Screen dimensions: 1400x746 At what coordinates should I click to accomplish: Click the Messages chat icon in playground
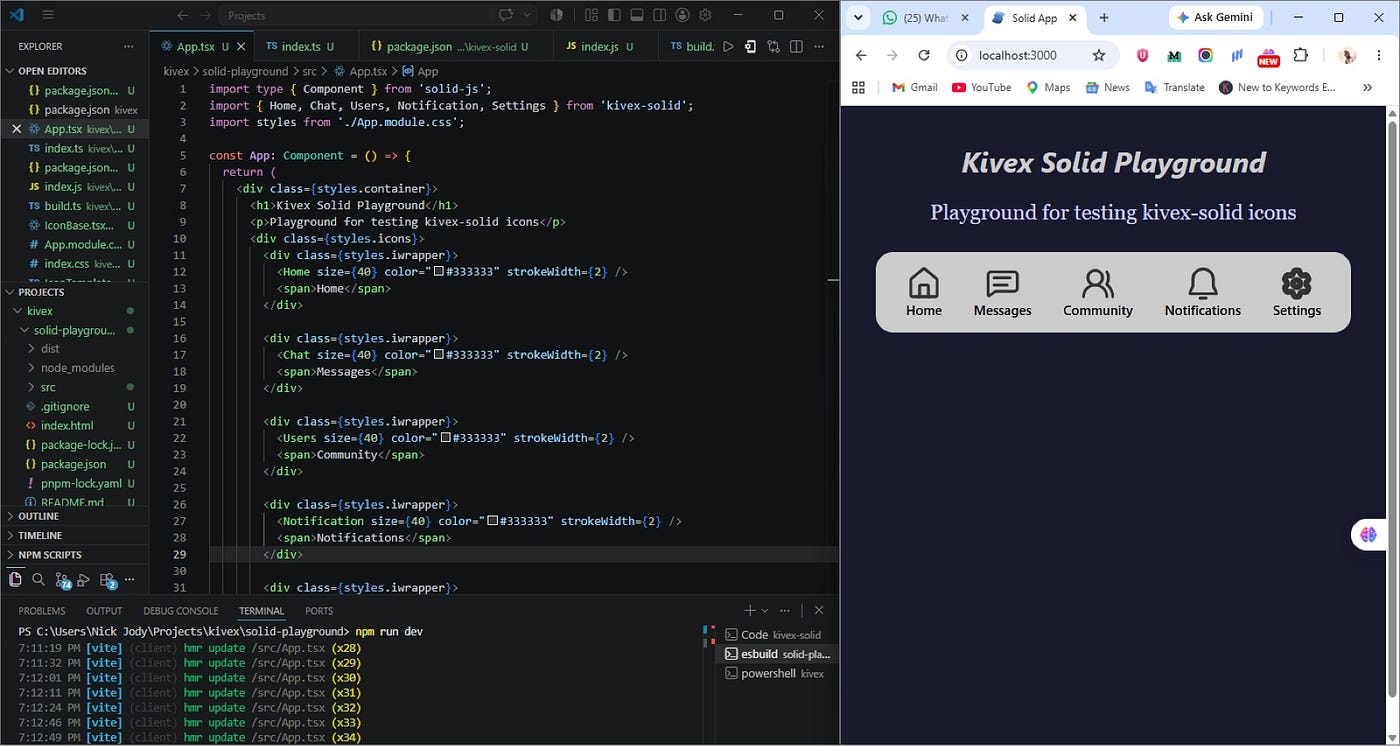[x=1002, y=284]
